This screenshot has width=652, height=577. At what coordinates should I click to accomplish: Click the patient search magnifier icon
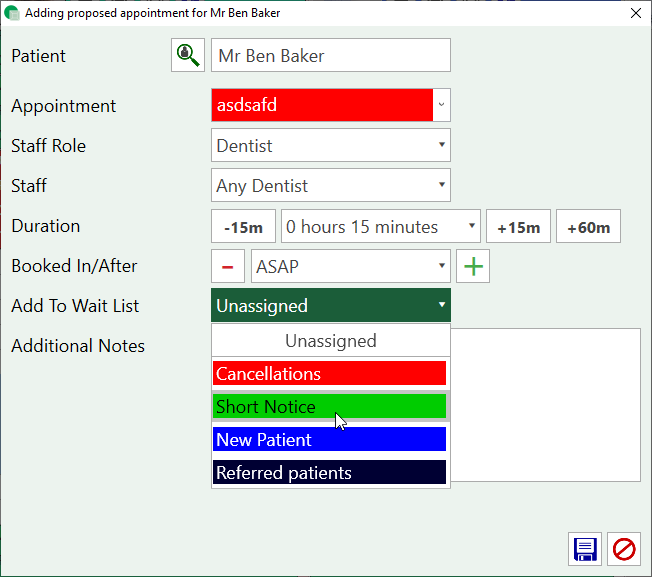[x=187, y=56]
